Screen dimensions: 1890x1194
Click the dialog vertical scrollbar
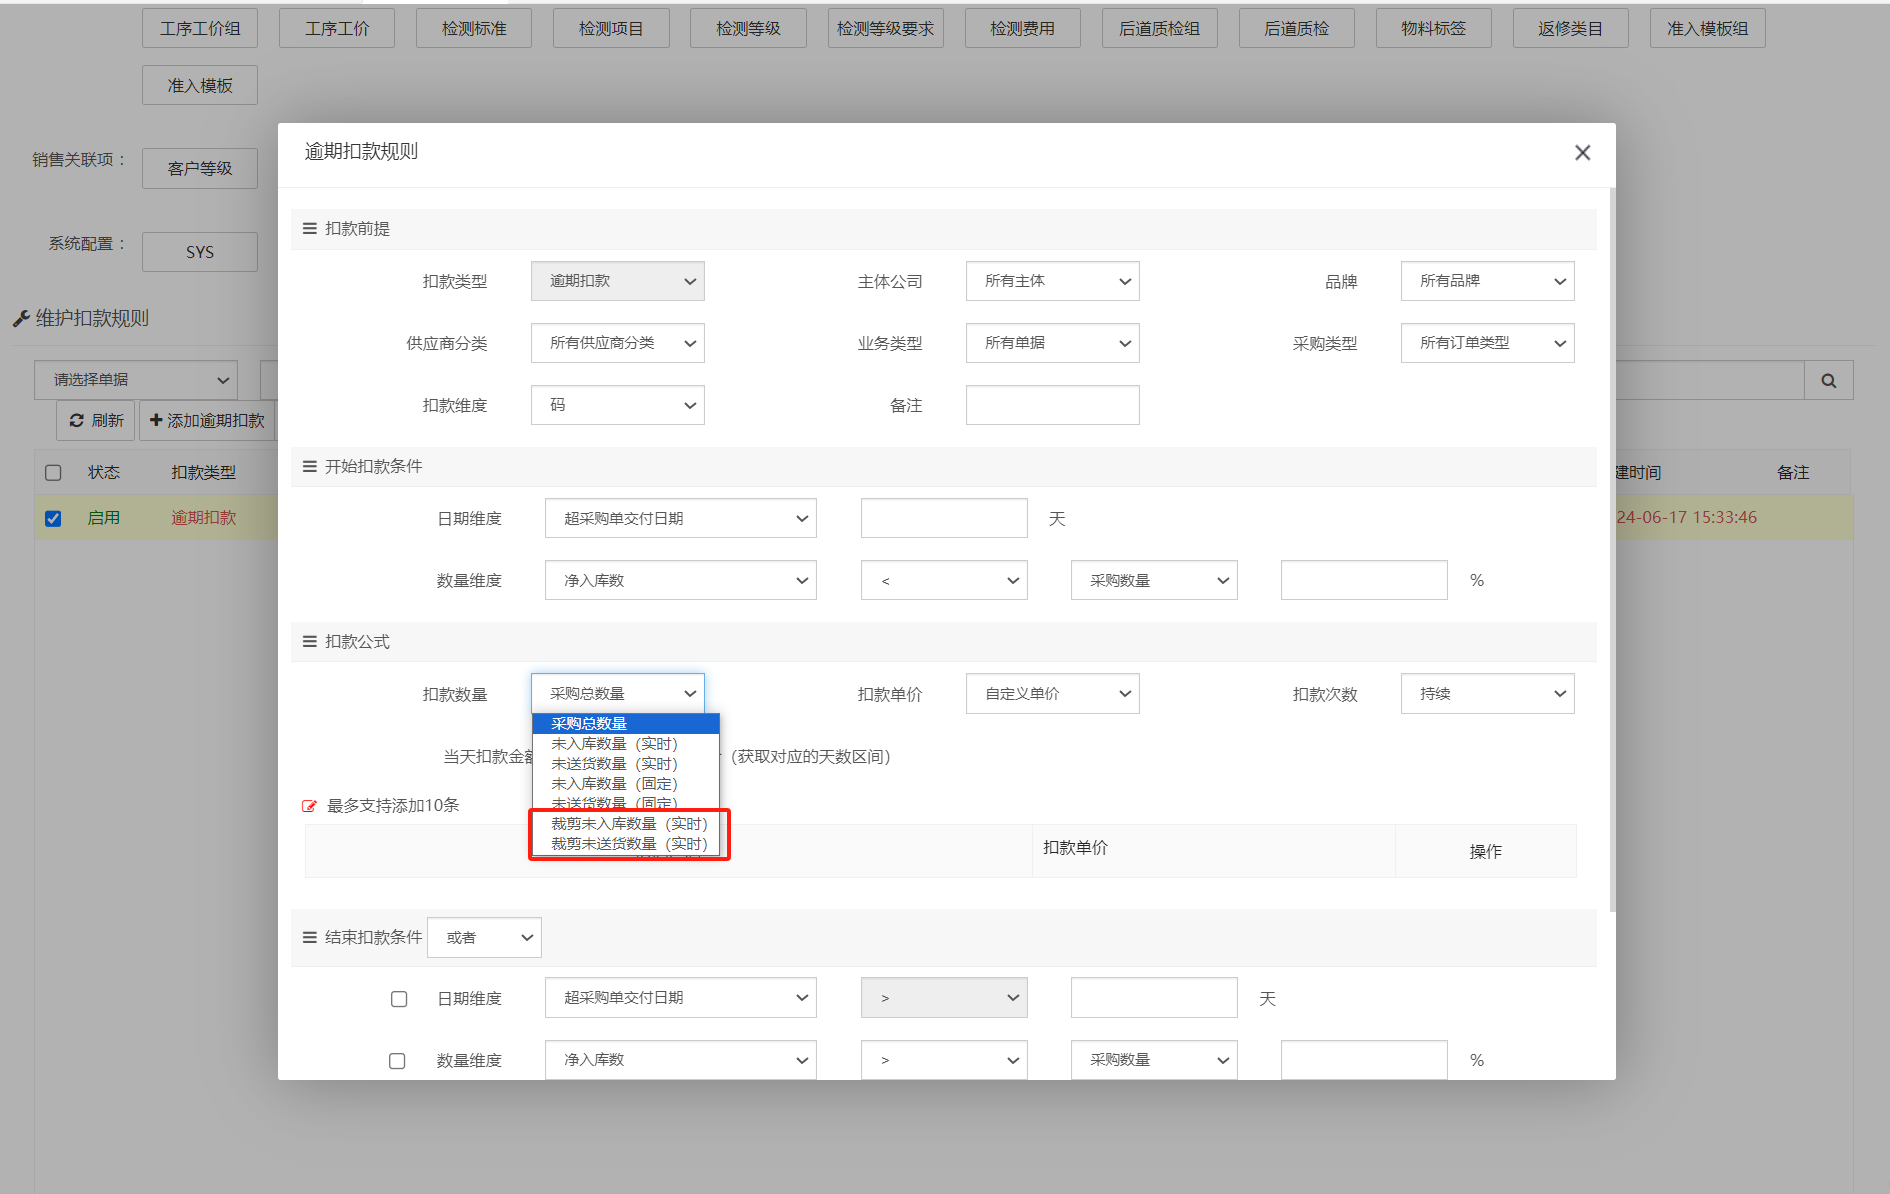point(1612,550)
